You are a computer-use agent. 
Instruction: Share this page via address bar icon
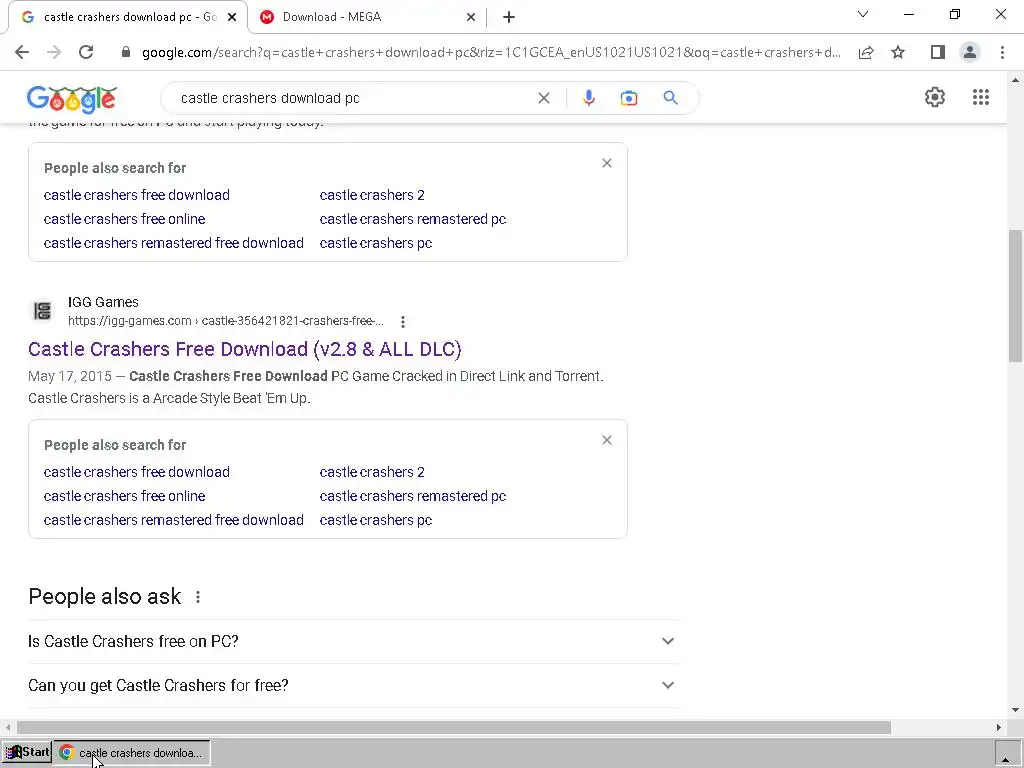click(x=866, y=52)
